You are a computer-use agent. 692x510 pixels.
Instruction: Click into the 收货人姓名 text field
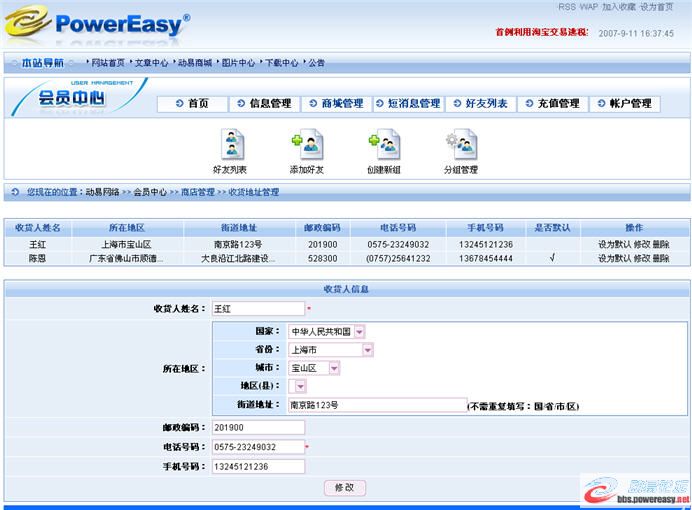click(257, 309)
